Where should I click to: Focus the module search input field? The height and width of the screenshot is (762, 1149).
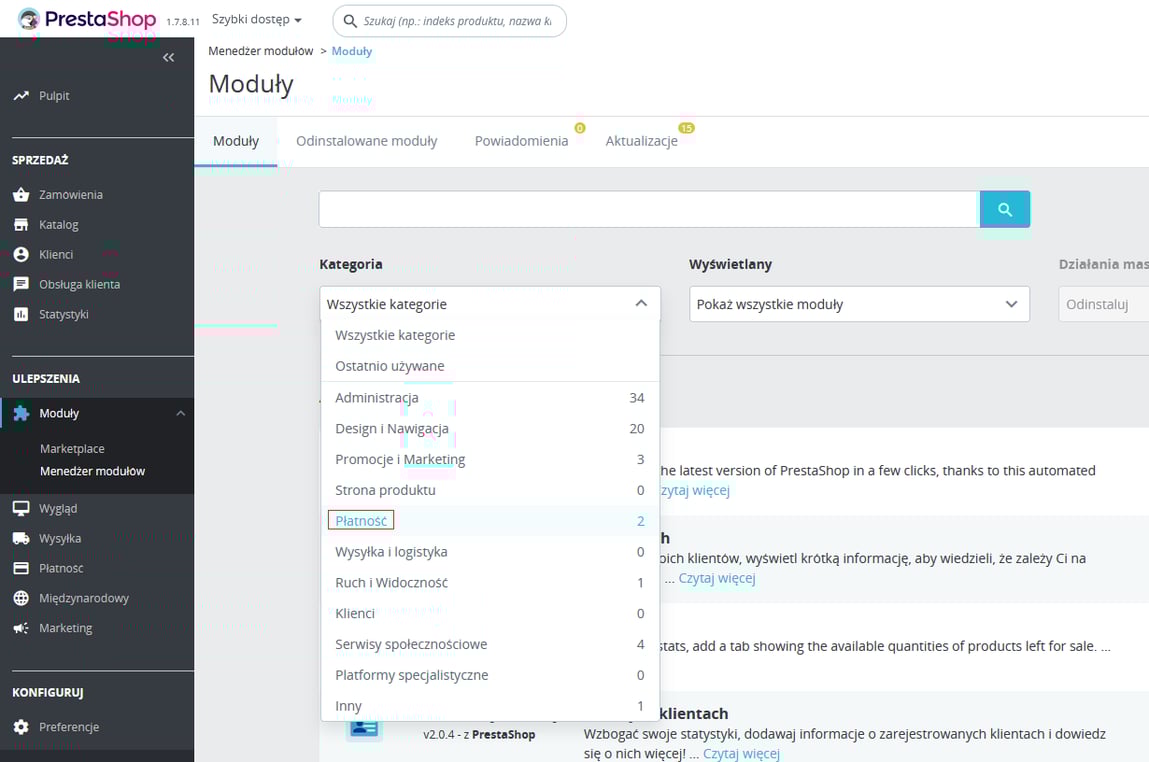[x=649, y=210]
